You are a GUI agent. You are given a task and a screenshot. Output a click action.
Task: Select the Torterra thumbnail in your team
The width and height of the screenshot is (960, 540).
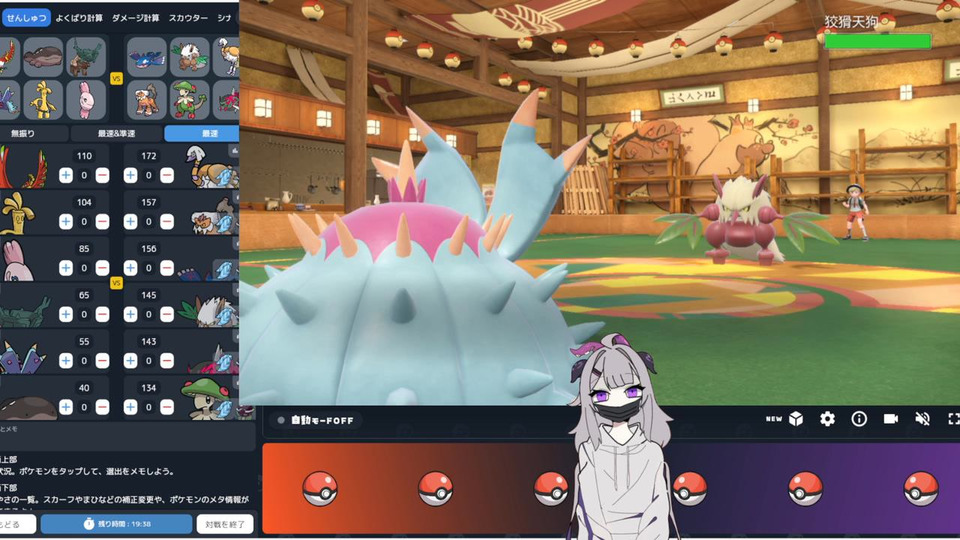[86, 57]
